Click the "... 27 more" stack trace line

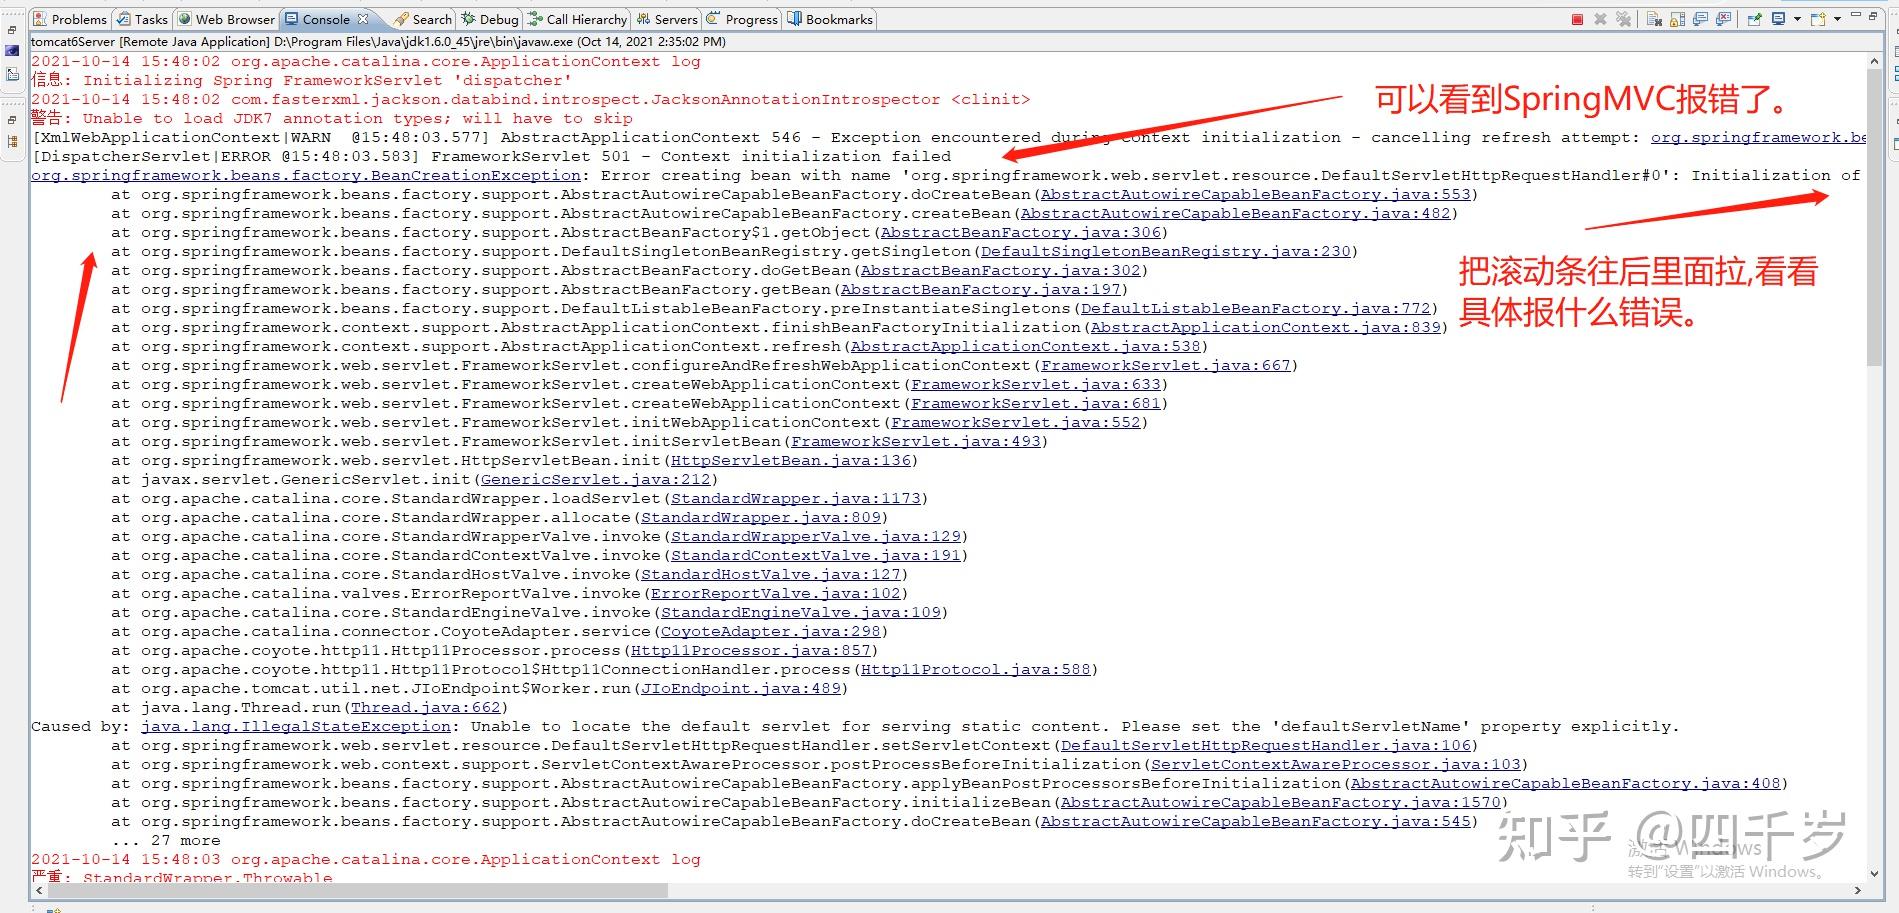click(166, 840)
